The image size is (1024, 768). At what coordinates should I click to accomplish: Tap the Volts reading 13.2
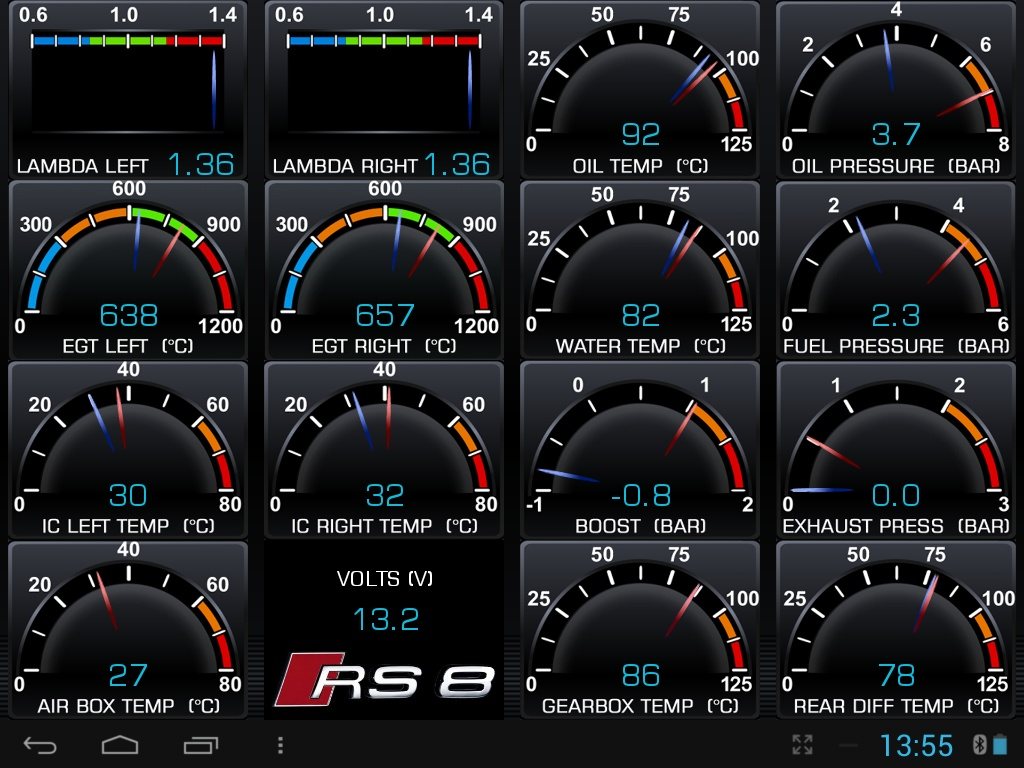click(x=385, y=619)
